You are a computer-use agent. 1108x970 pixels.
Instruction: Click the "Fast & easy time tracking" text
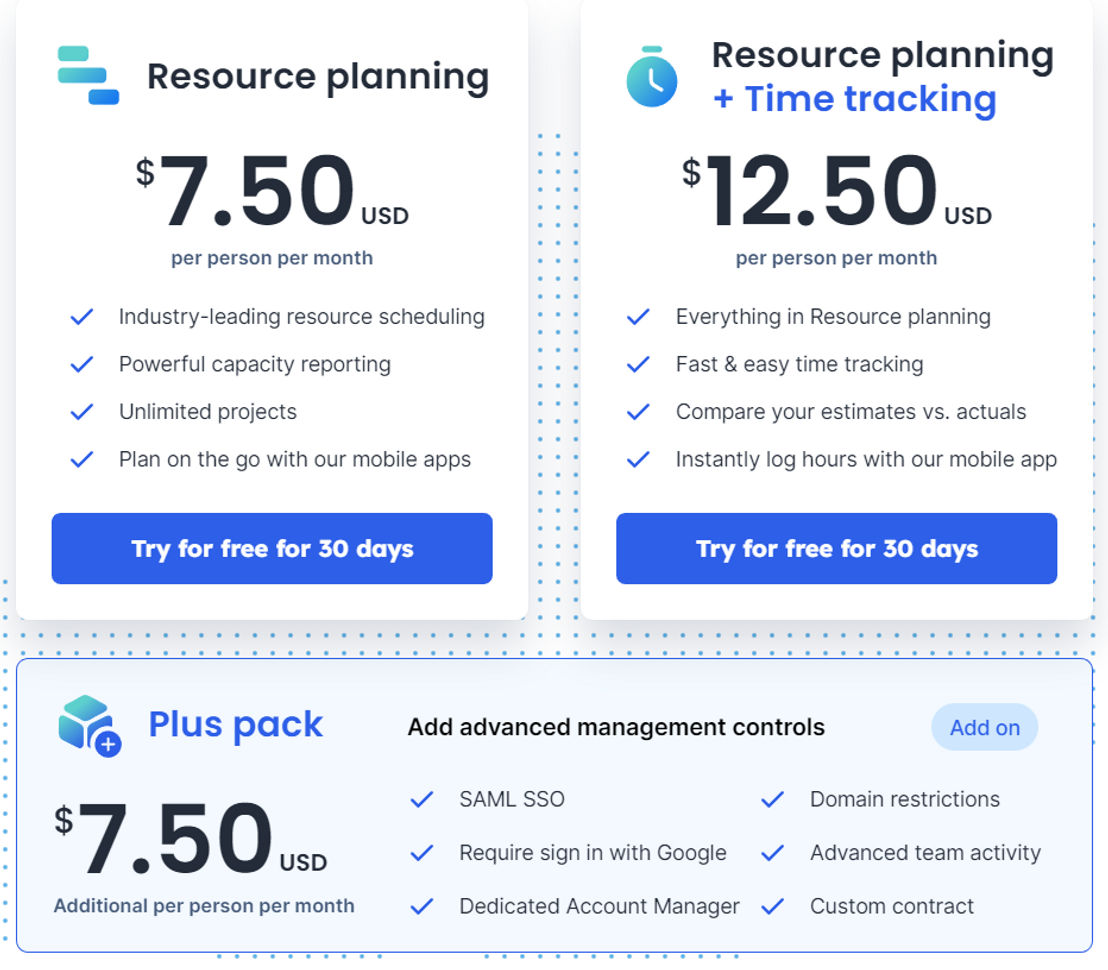tap(799, 365)
